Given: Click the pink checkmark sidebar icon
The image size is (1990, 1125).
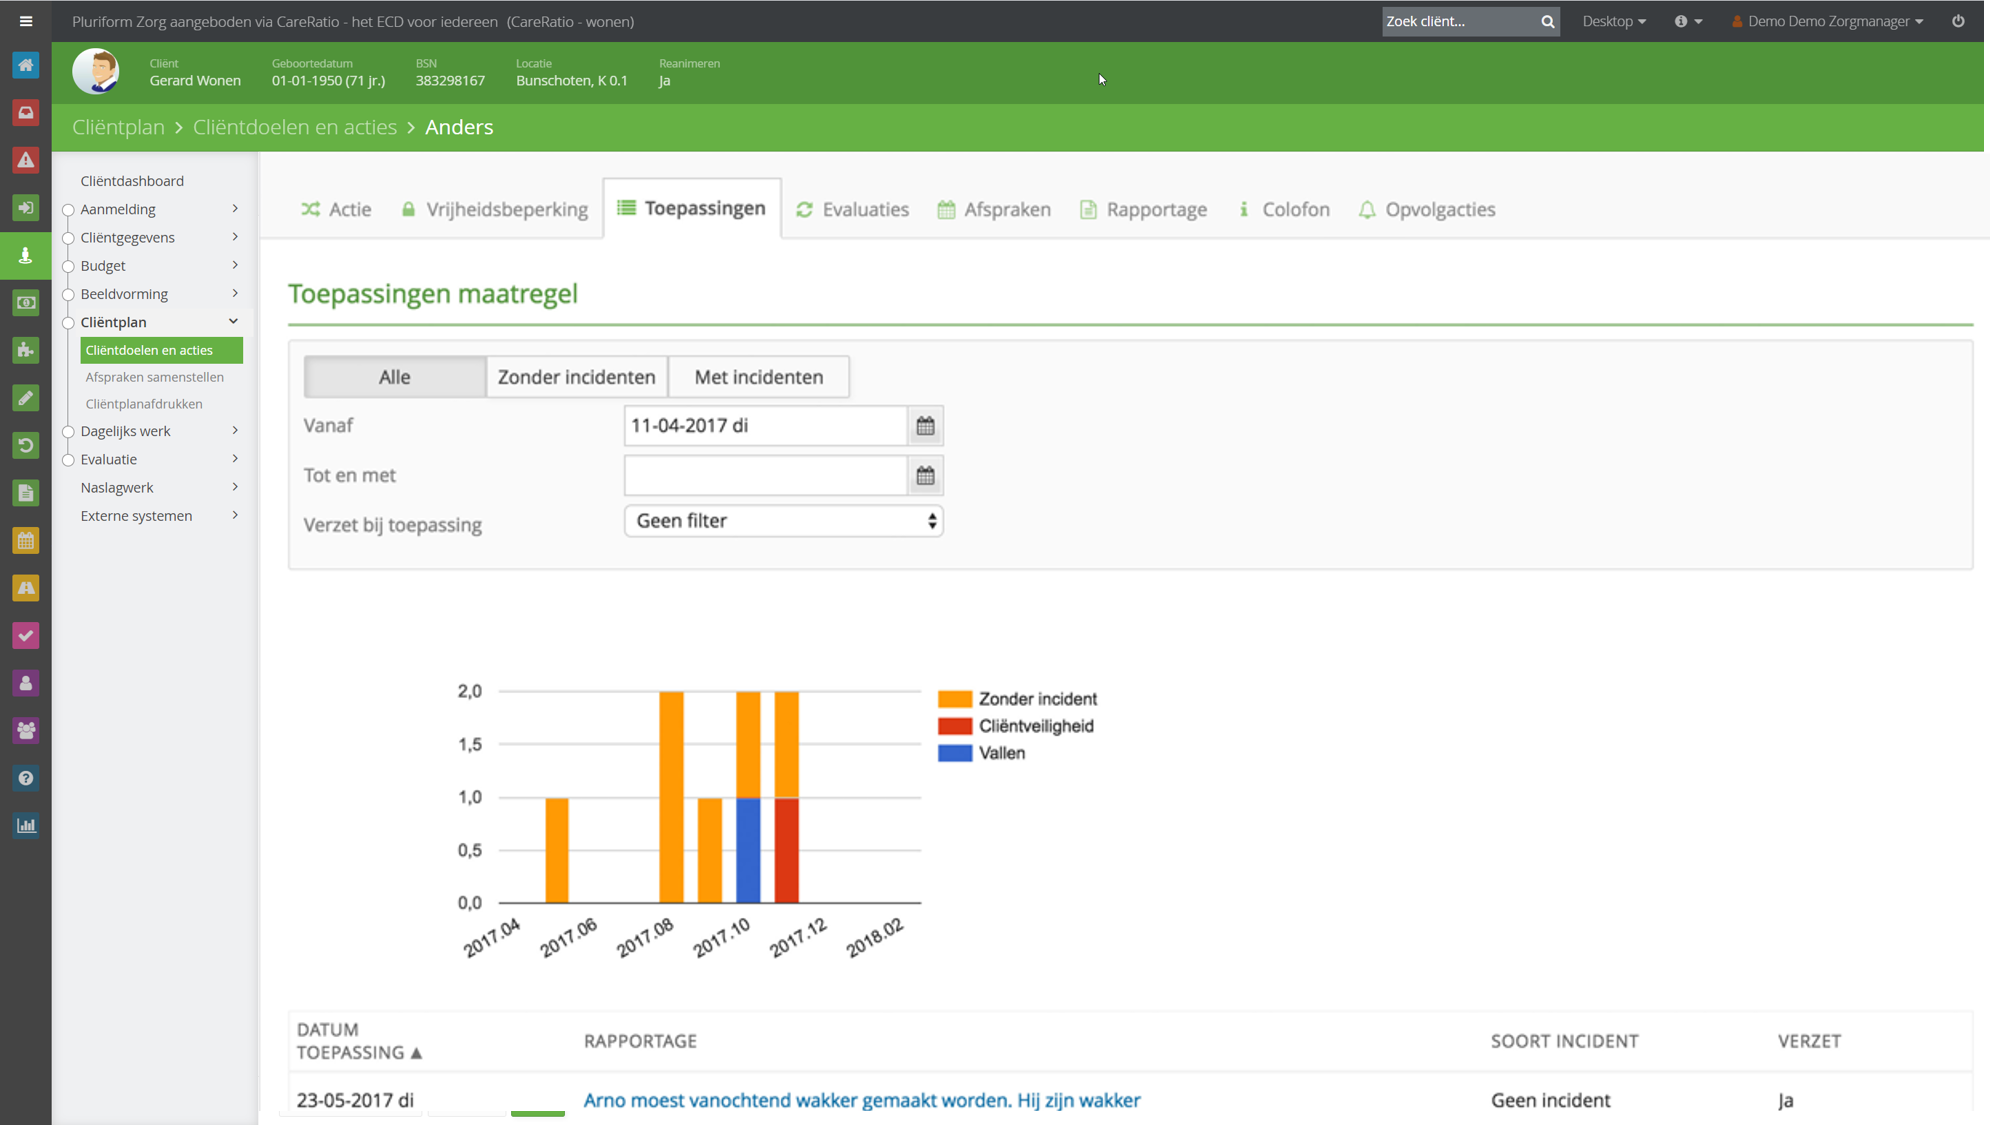Looking at the screenshot, I should [26, 636].
